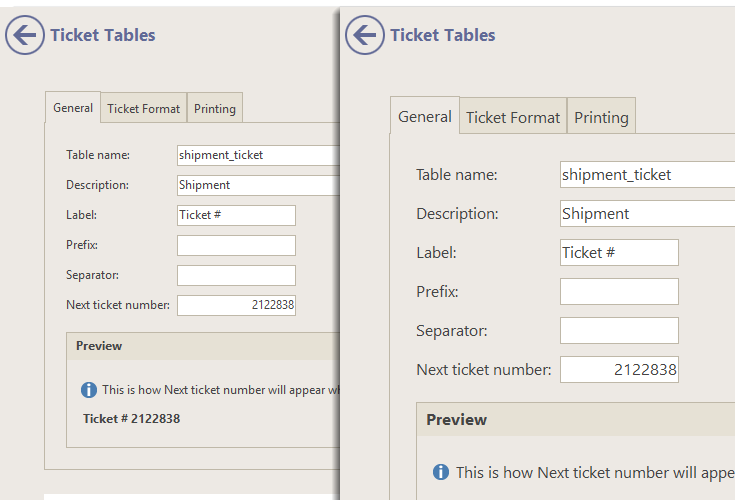
Task: Click the empty Separator field in the right panel
Action: tap(619, 330)
